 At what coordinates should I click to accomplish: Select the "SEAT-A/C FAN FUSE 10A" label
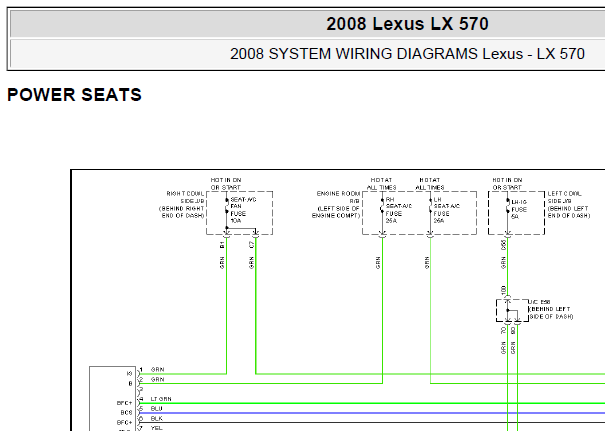click(243, 210)
